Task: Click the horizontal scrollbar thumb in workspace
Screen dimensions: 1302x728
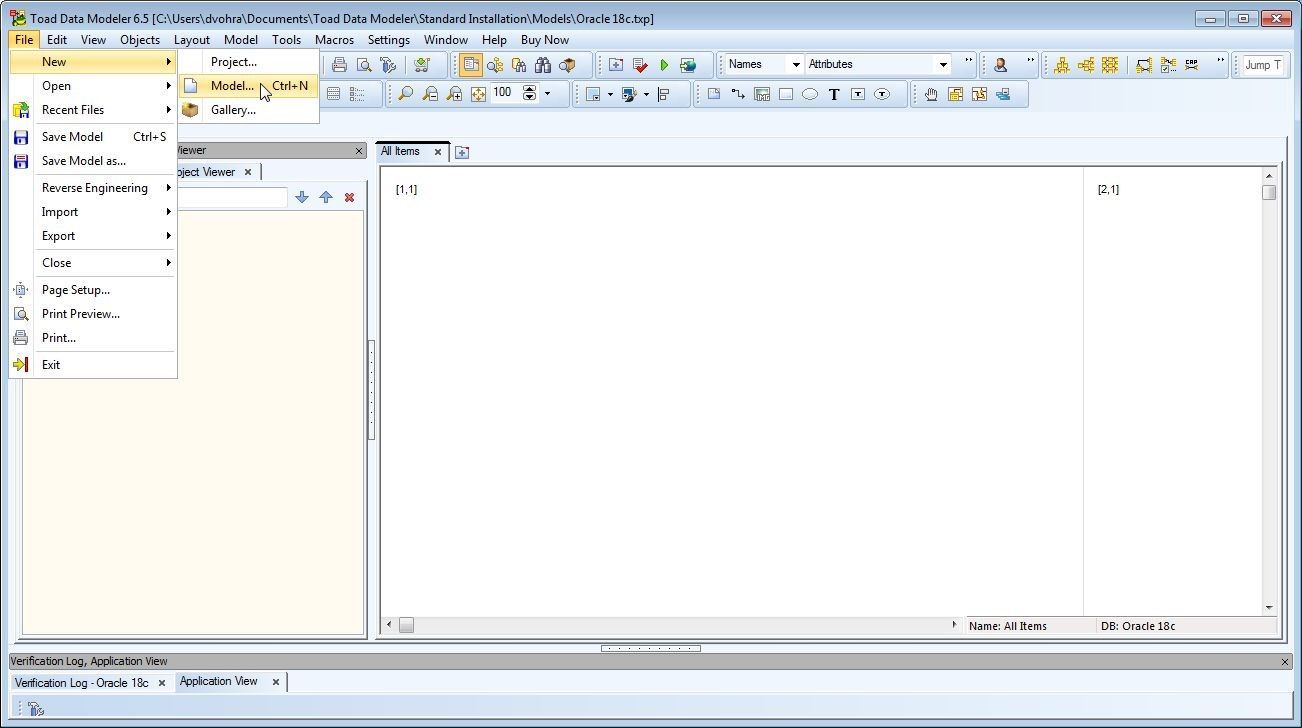Action: pyautogui.click(x=406, y=625)
